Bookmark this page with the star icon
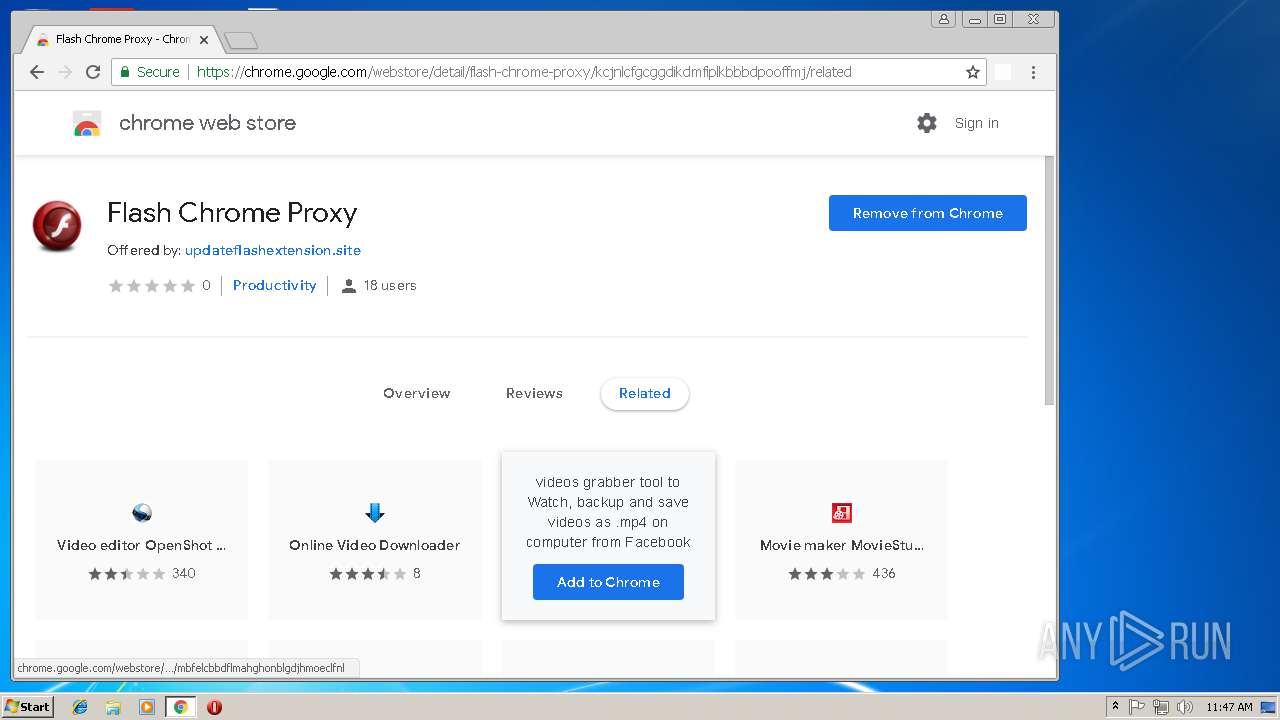Image resolution: width=1280 pixels, height=720 pixels. (972, 72)
